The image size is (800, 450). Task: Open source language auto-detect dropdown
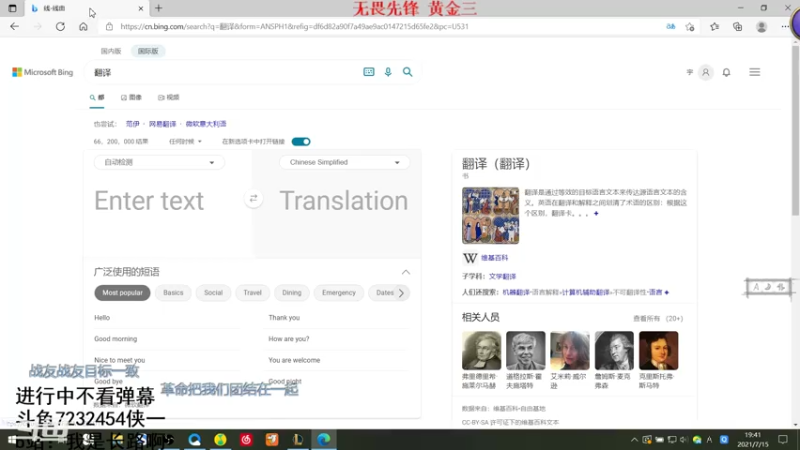159,162
